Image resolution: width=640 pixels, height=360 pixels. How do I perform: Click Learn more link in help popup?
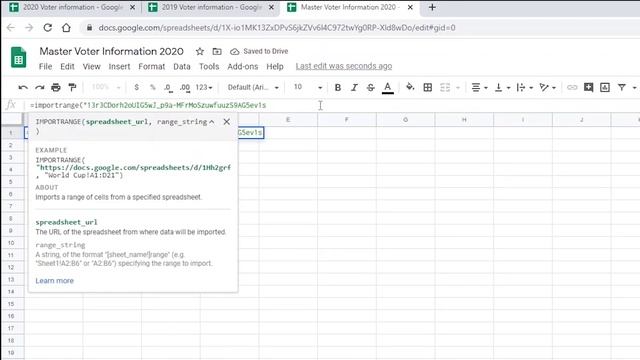[x=54, y=281]
